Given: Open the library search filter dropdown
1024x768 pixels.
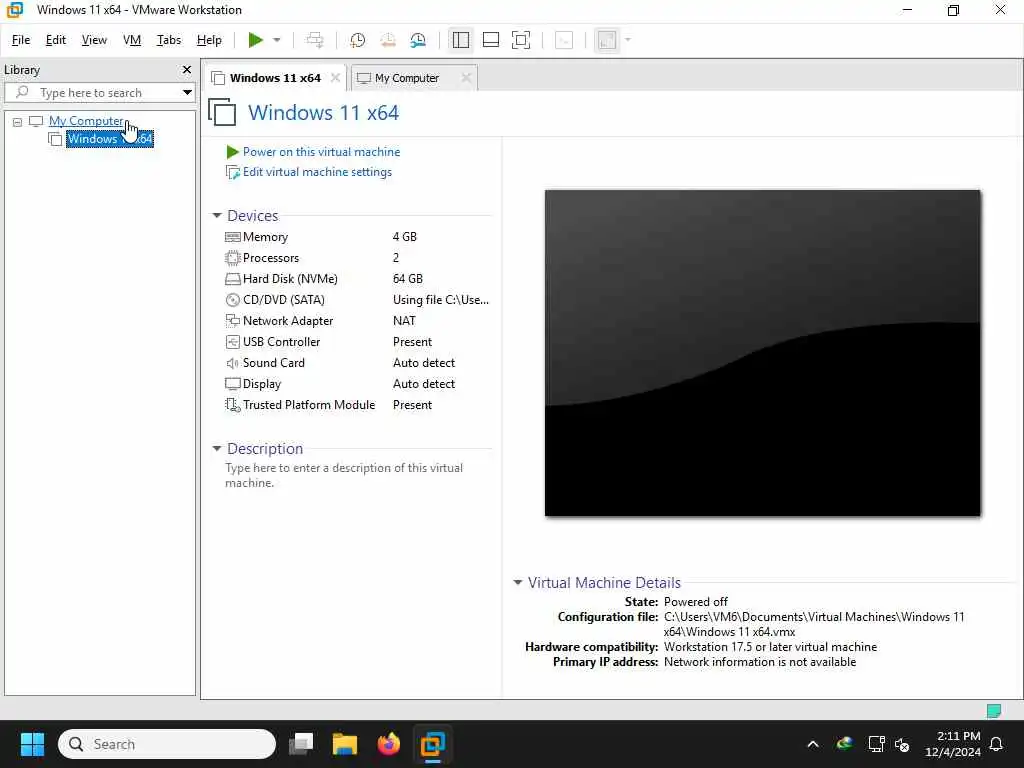Looking at the screenshot, I should pos(187,93).
